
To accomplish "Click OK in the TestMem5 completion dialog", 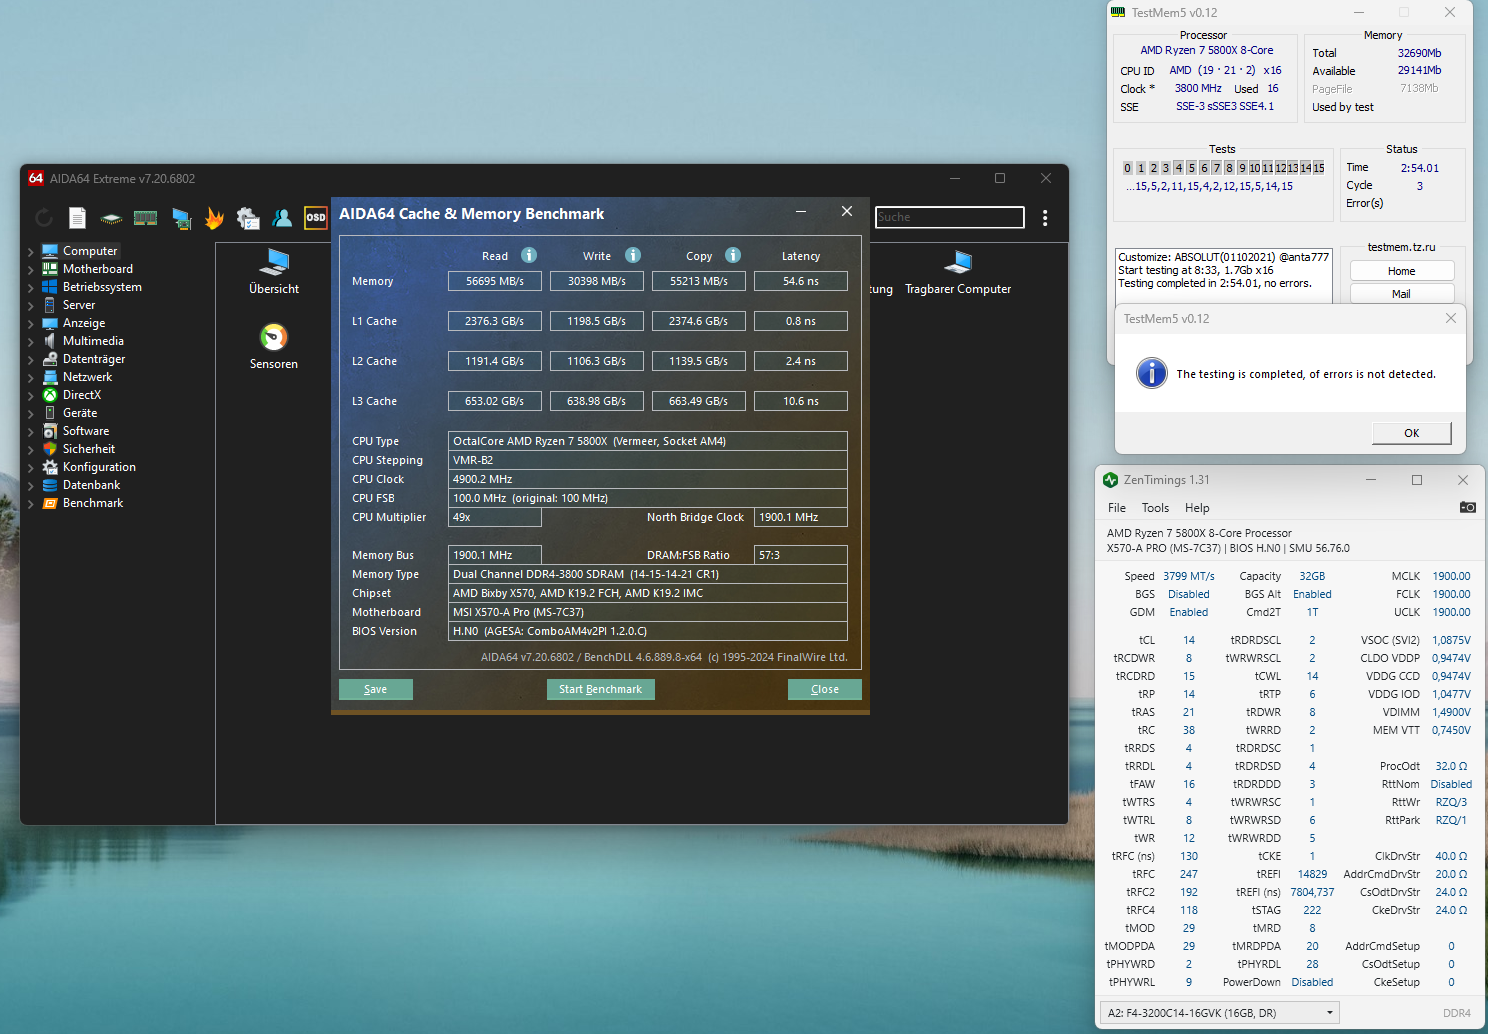I will (1411, 433).
